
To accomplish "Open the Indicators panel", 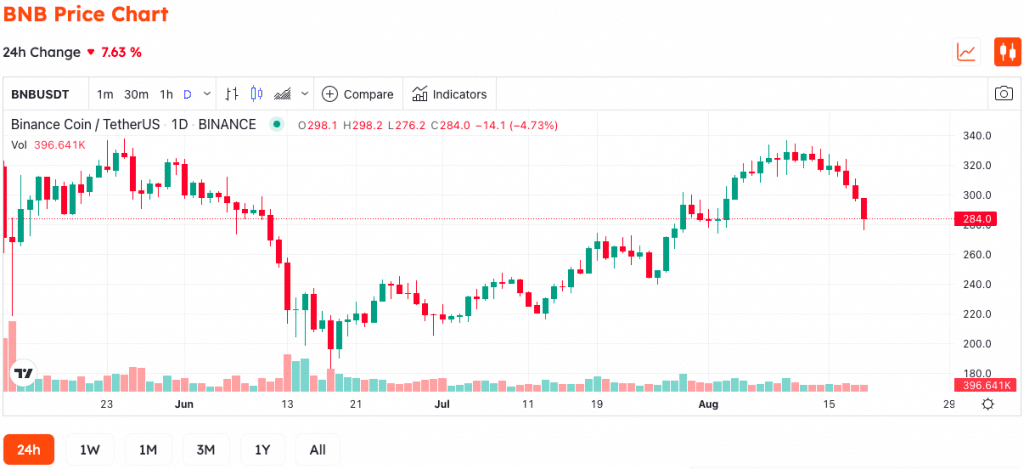I will click(x=449, y=94).
